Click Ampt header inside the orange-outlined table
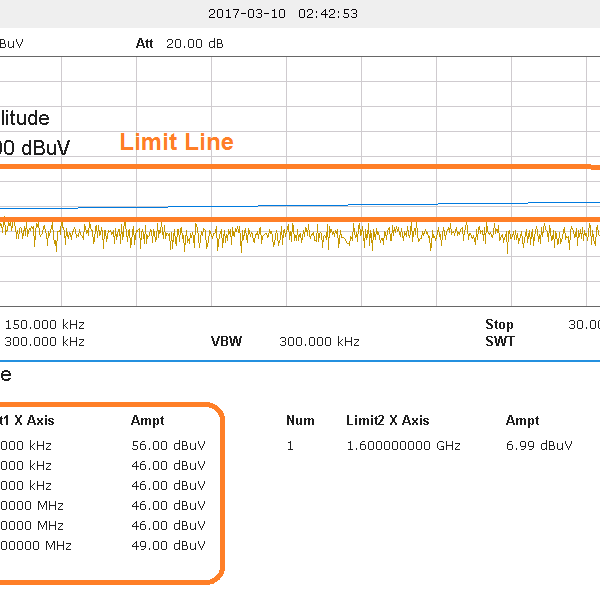The width and height of the screenshot is (600, 600). tap(147, 421)
